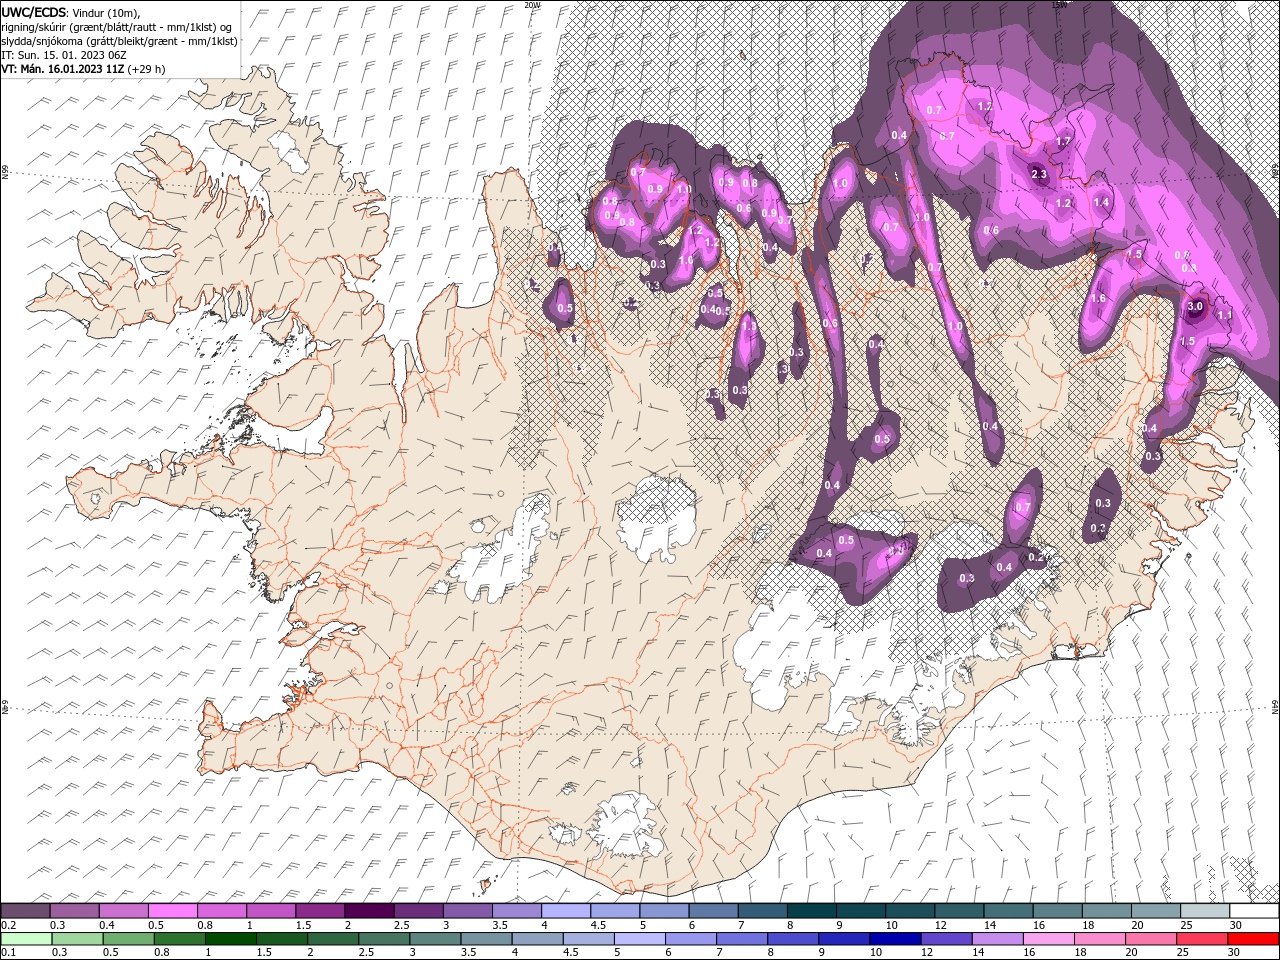Click the rigning/skúrir legend description line
The width and height of the screenshot is (1280, 960).
116,27
